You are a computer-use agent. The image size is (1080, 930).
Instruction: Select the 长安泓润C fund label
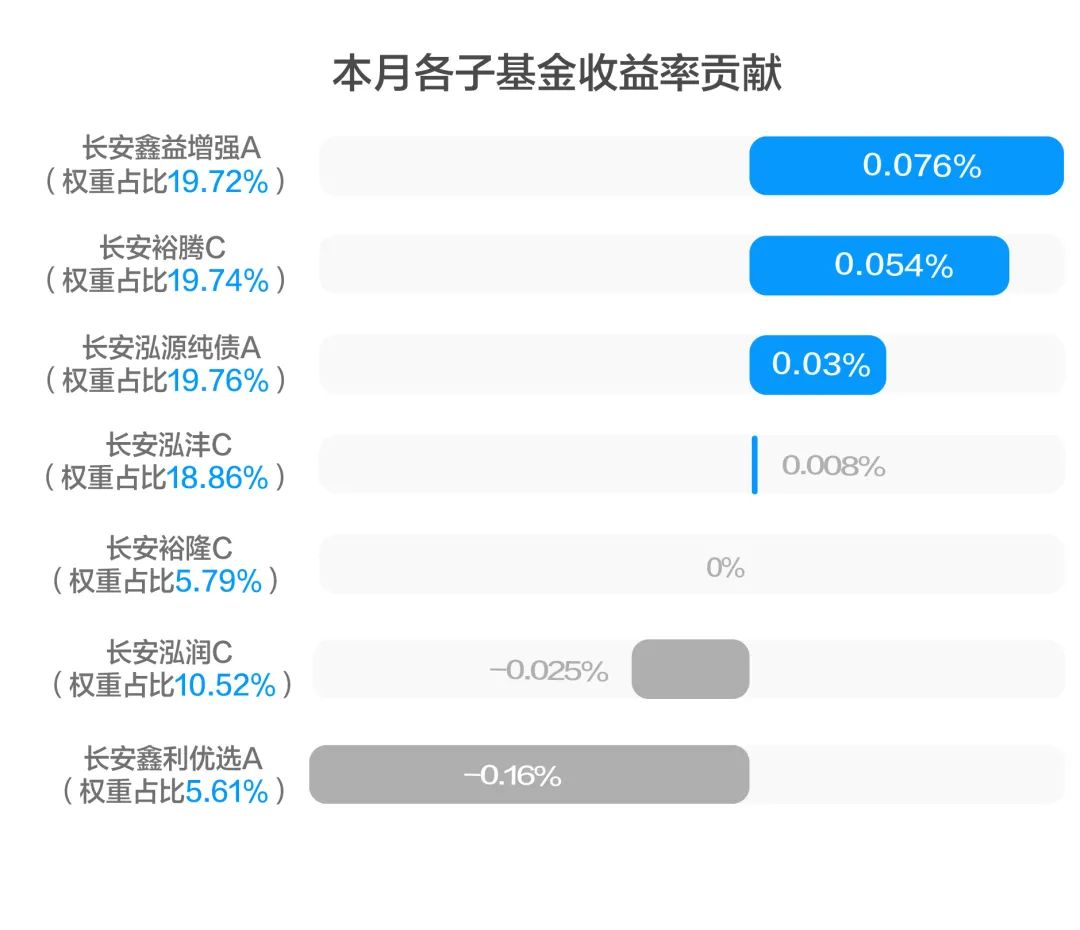[x=169, y=653]
